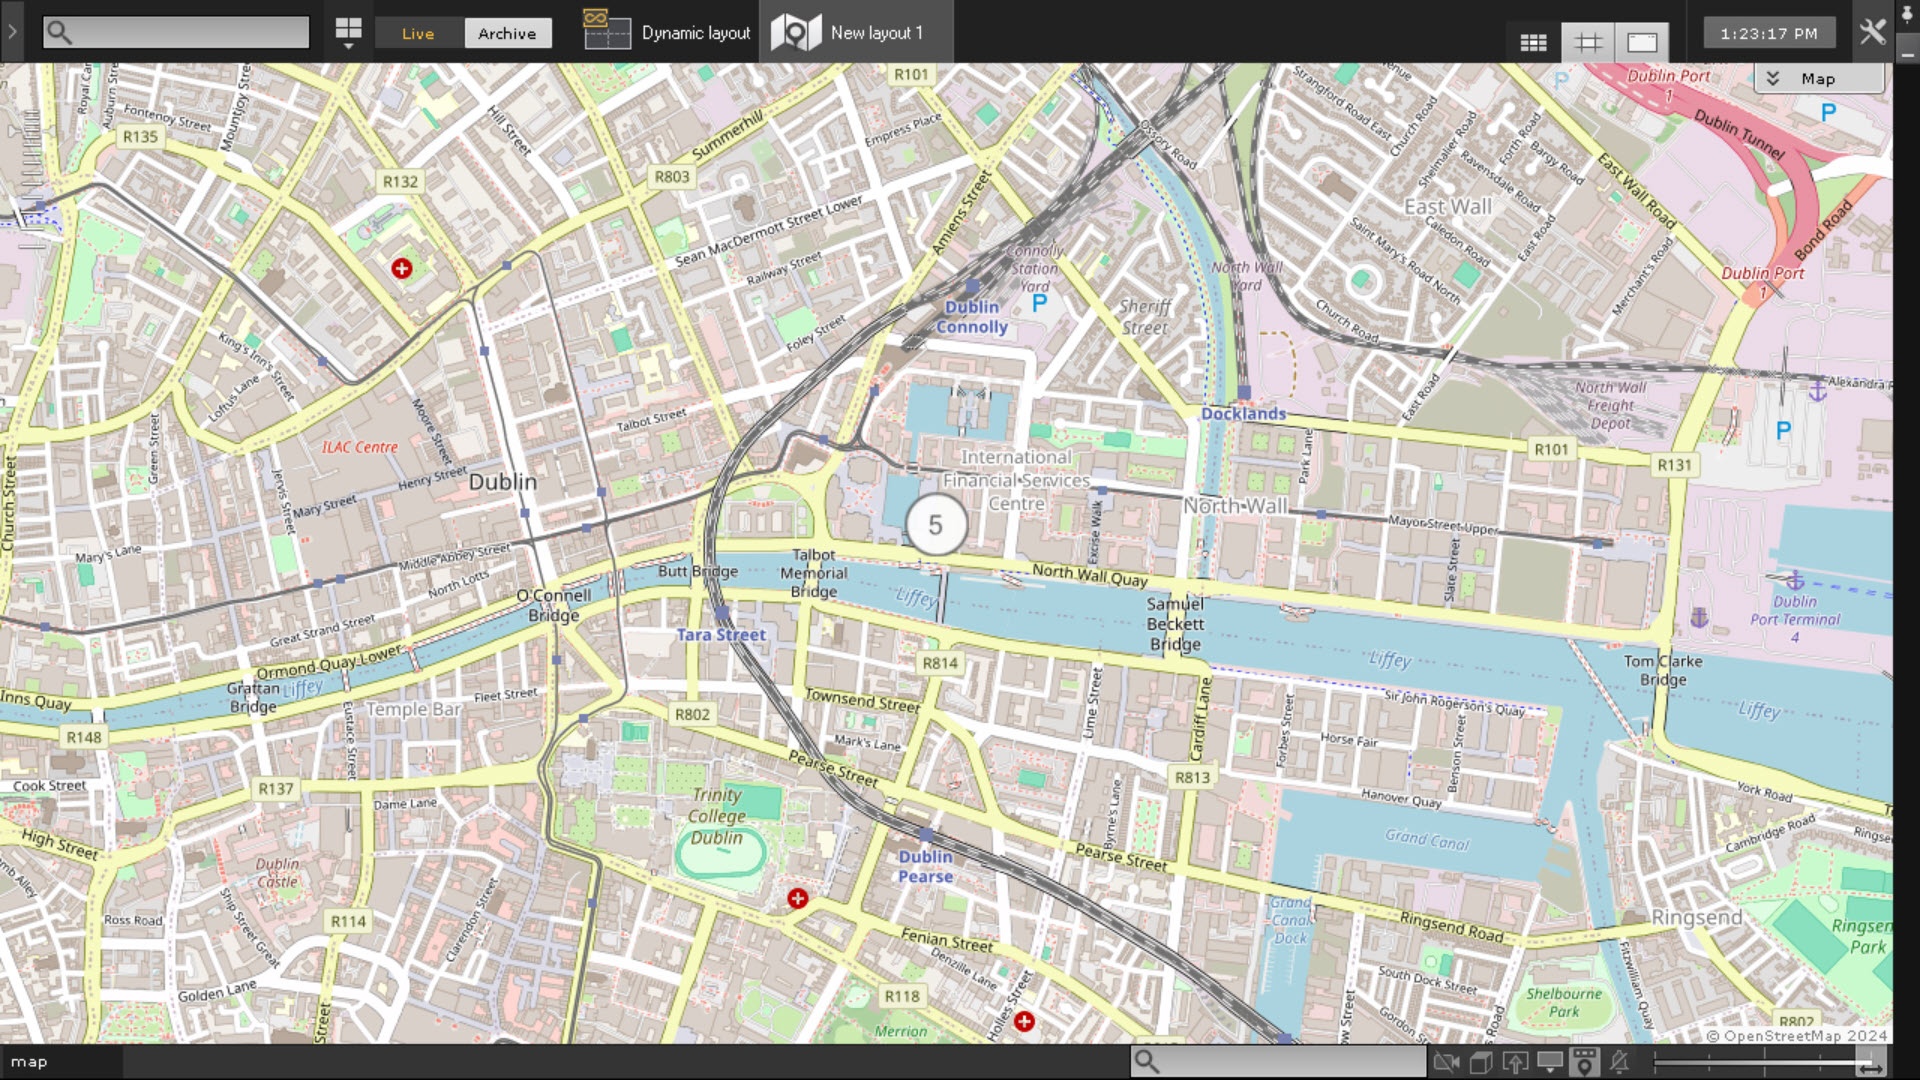Open the monitor dropdown in bottom bar
1920x1080 pixels.
pyautogui.click(x=1550, y=1062)
